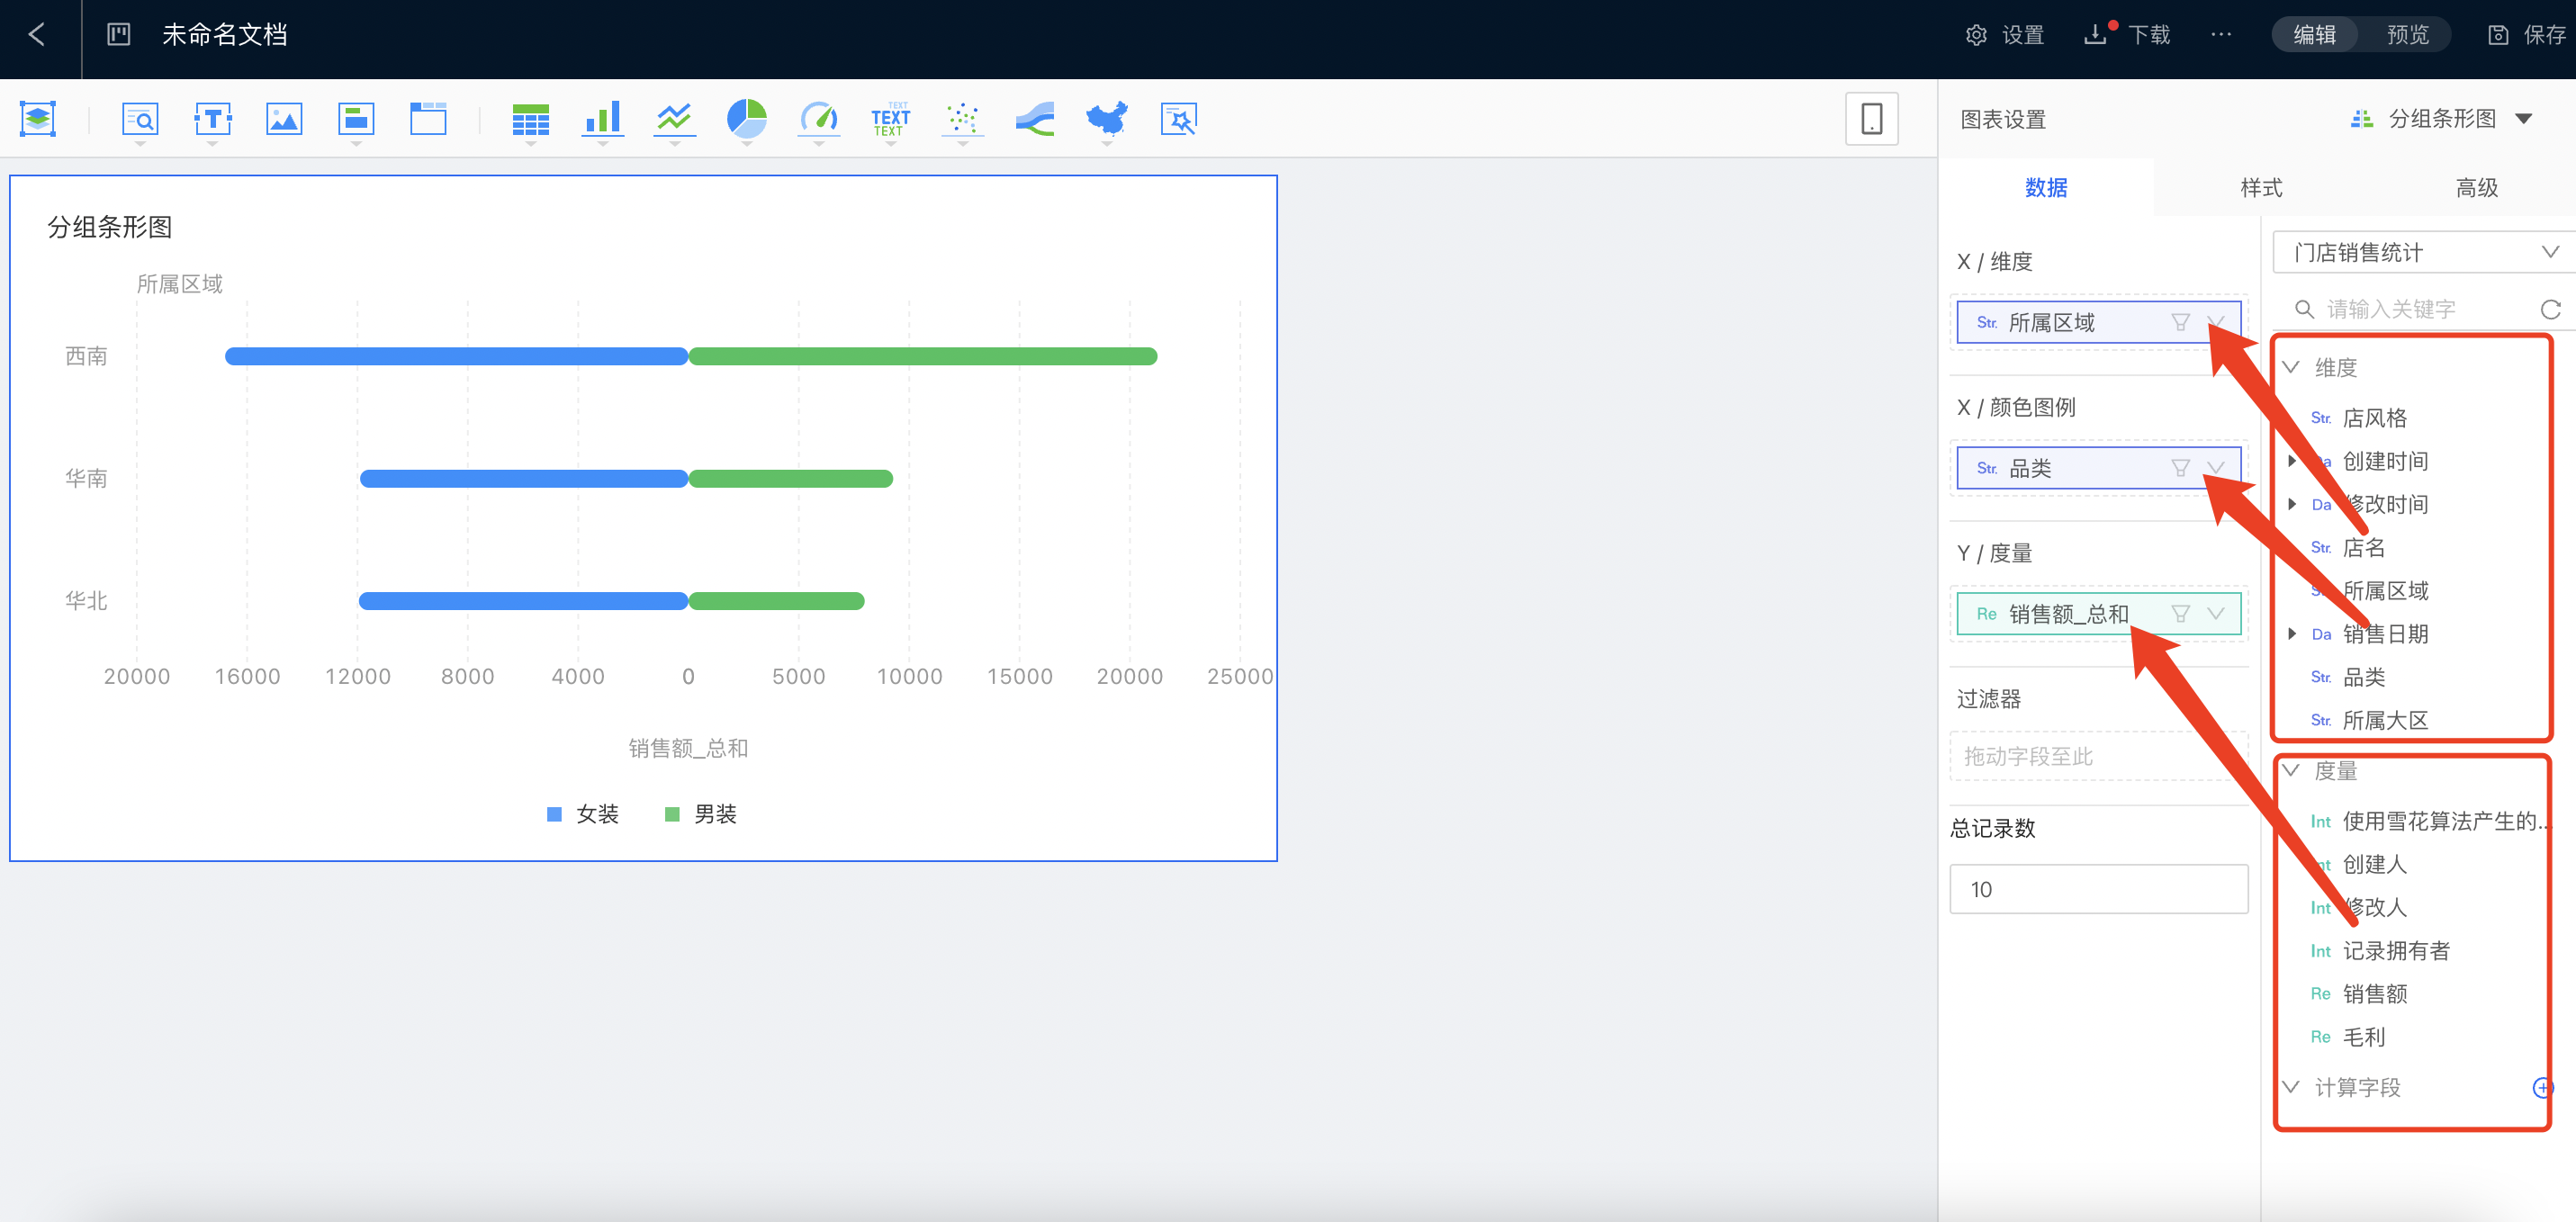
Task: Open the 分组条形图 chart type dropdown
Action: coord(2443,119)
